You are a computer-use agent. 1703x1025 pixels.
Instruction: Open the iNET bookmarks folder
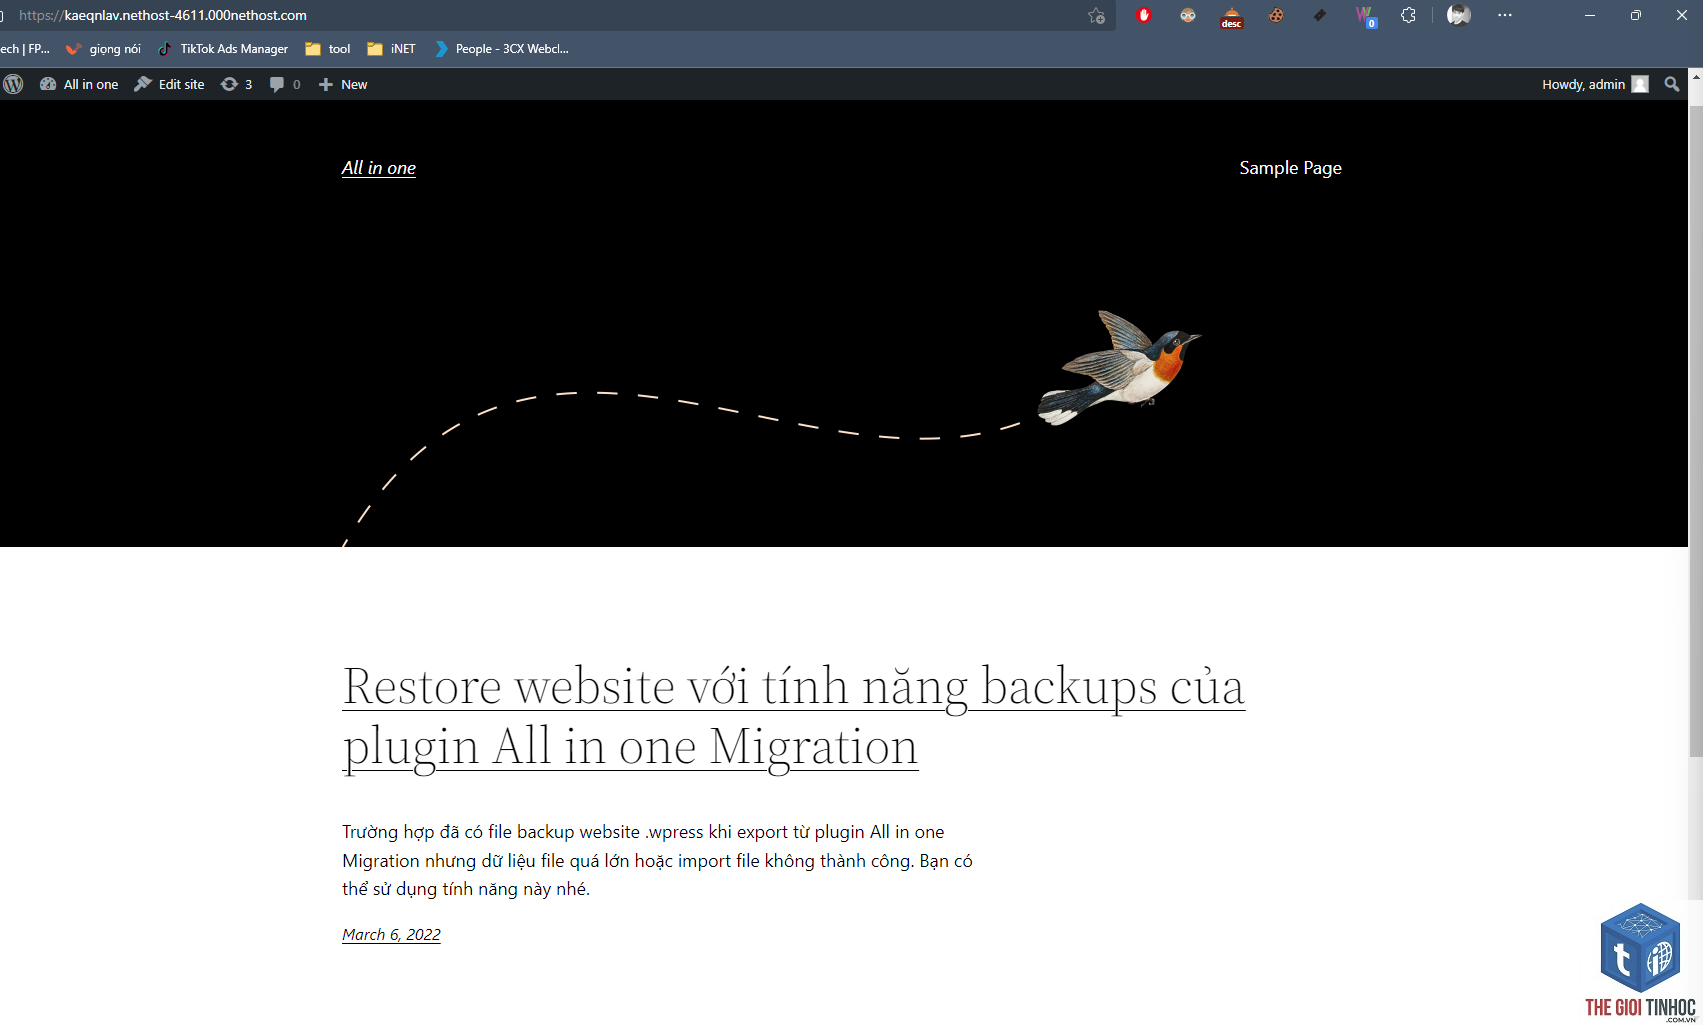click(391, 48)
